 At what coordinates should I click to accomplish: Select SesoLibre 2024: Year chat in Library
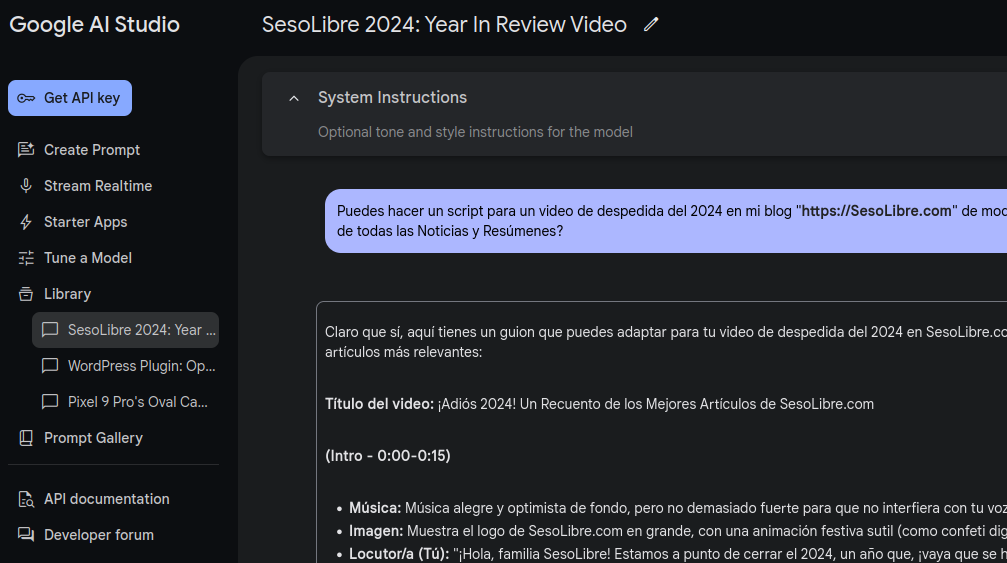(x=126, y=330)
